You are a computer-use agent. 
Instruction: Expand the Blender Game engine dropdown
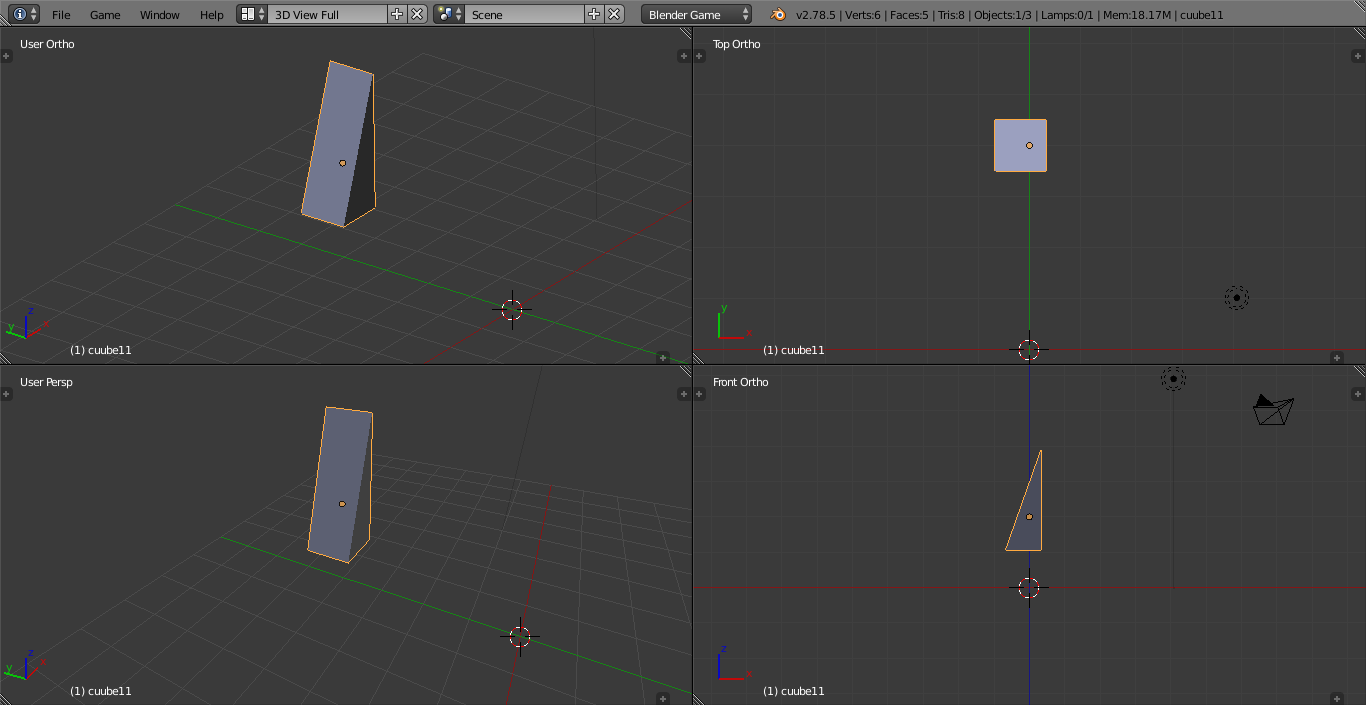click(696, 15)
